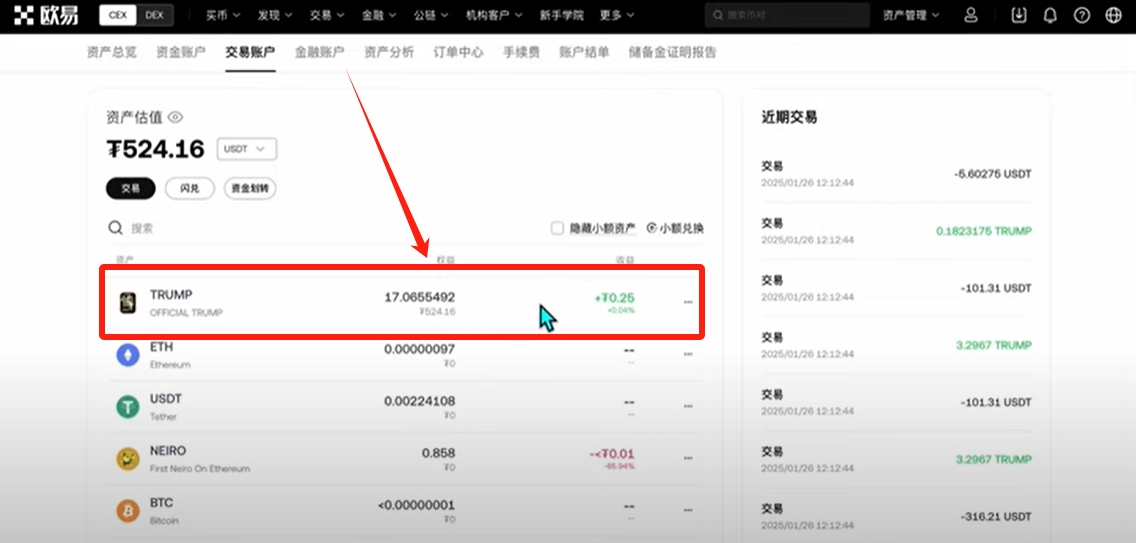Click the top search box 搜索币对
Viewport: 1136px width, 543px height.
coord(788,15)
